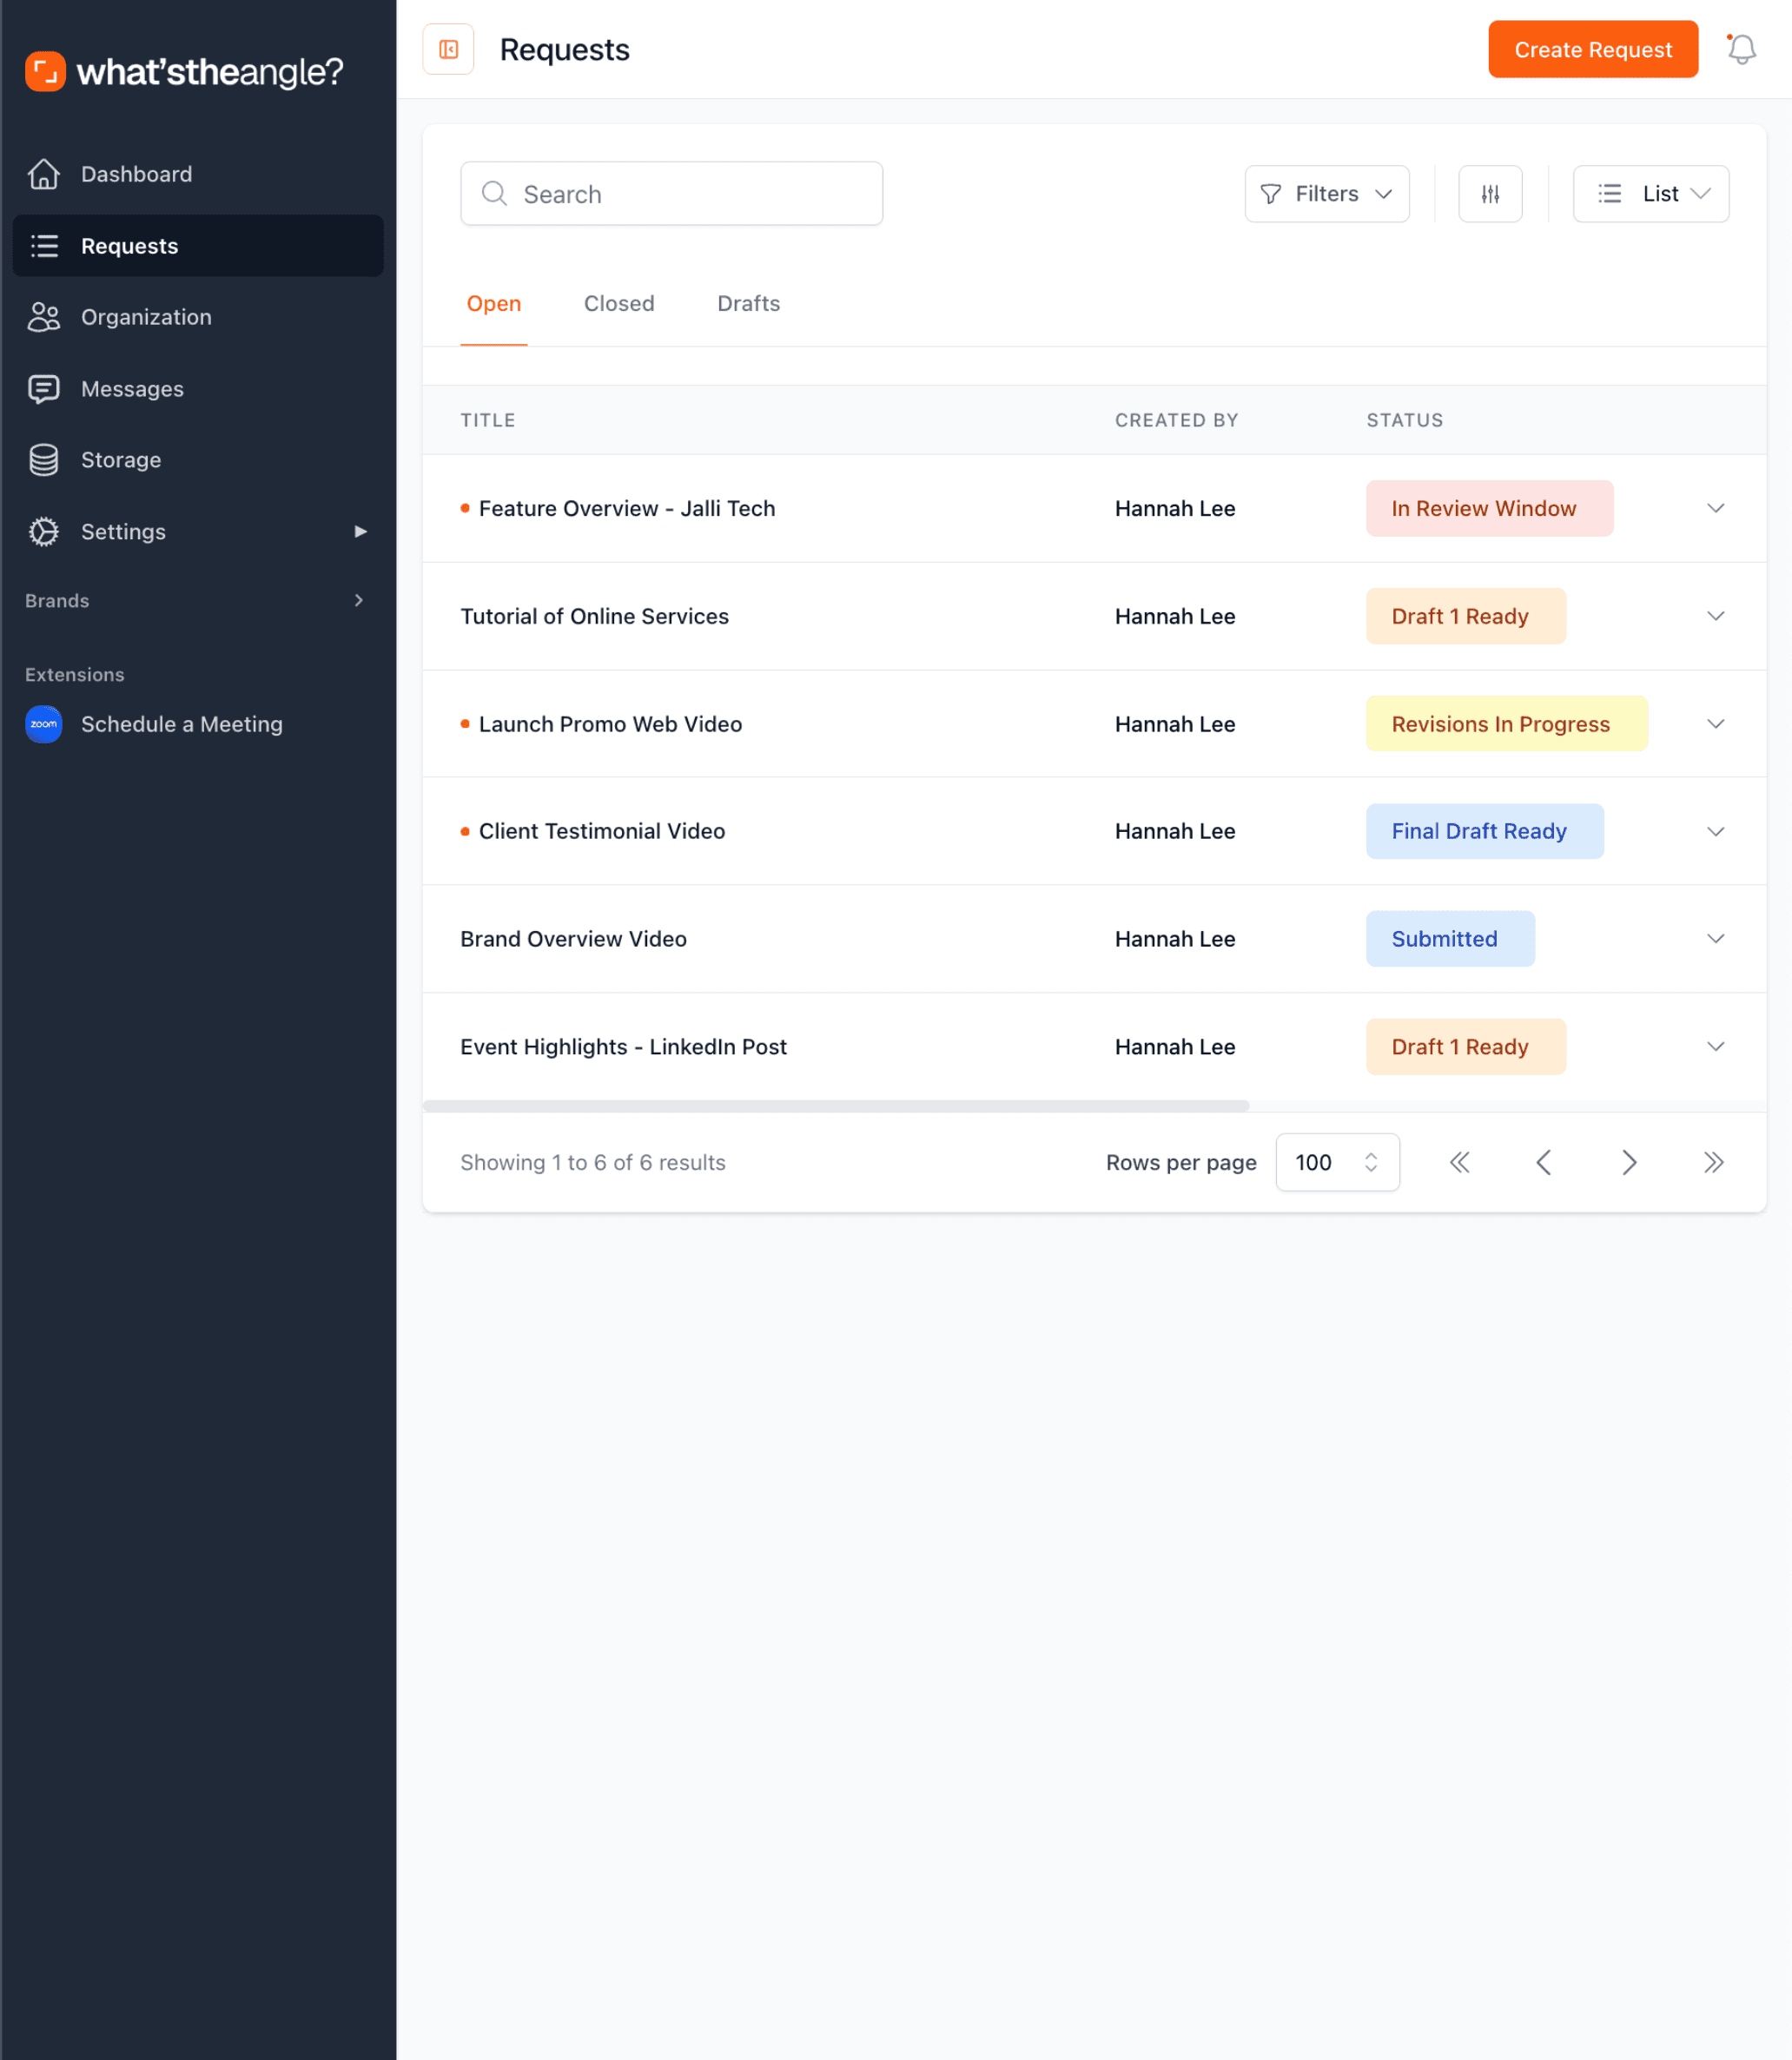This screenshot has height=2060, width=1792.
Task: Collapse the sidebar panel icon
Action: [448, 49]
